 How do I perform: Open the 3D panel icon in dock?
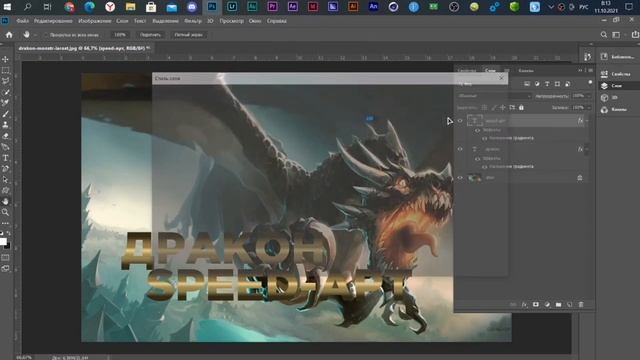pyautogui.click(x=604, y=98)
